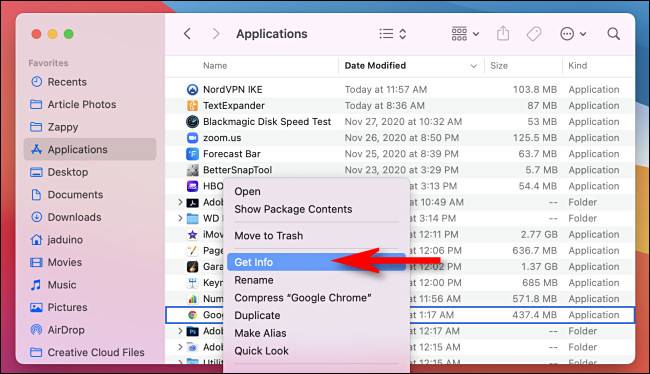This screenshot has height=374, width=650.
Task: Click the Search magnifier icon
Action: [614, 34]
